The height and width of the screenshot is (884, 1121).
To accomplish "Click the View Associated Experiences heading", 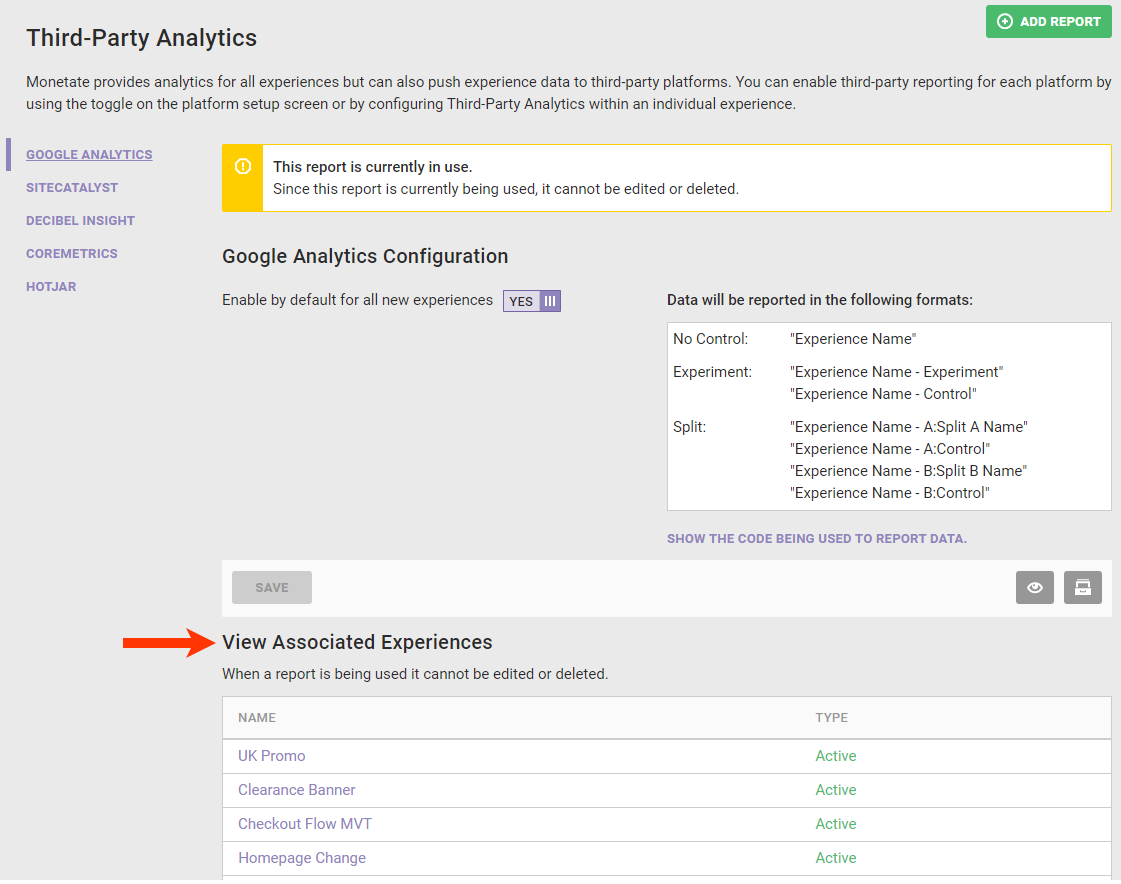I will 357,642.
